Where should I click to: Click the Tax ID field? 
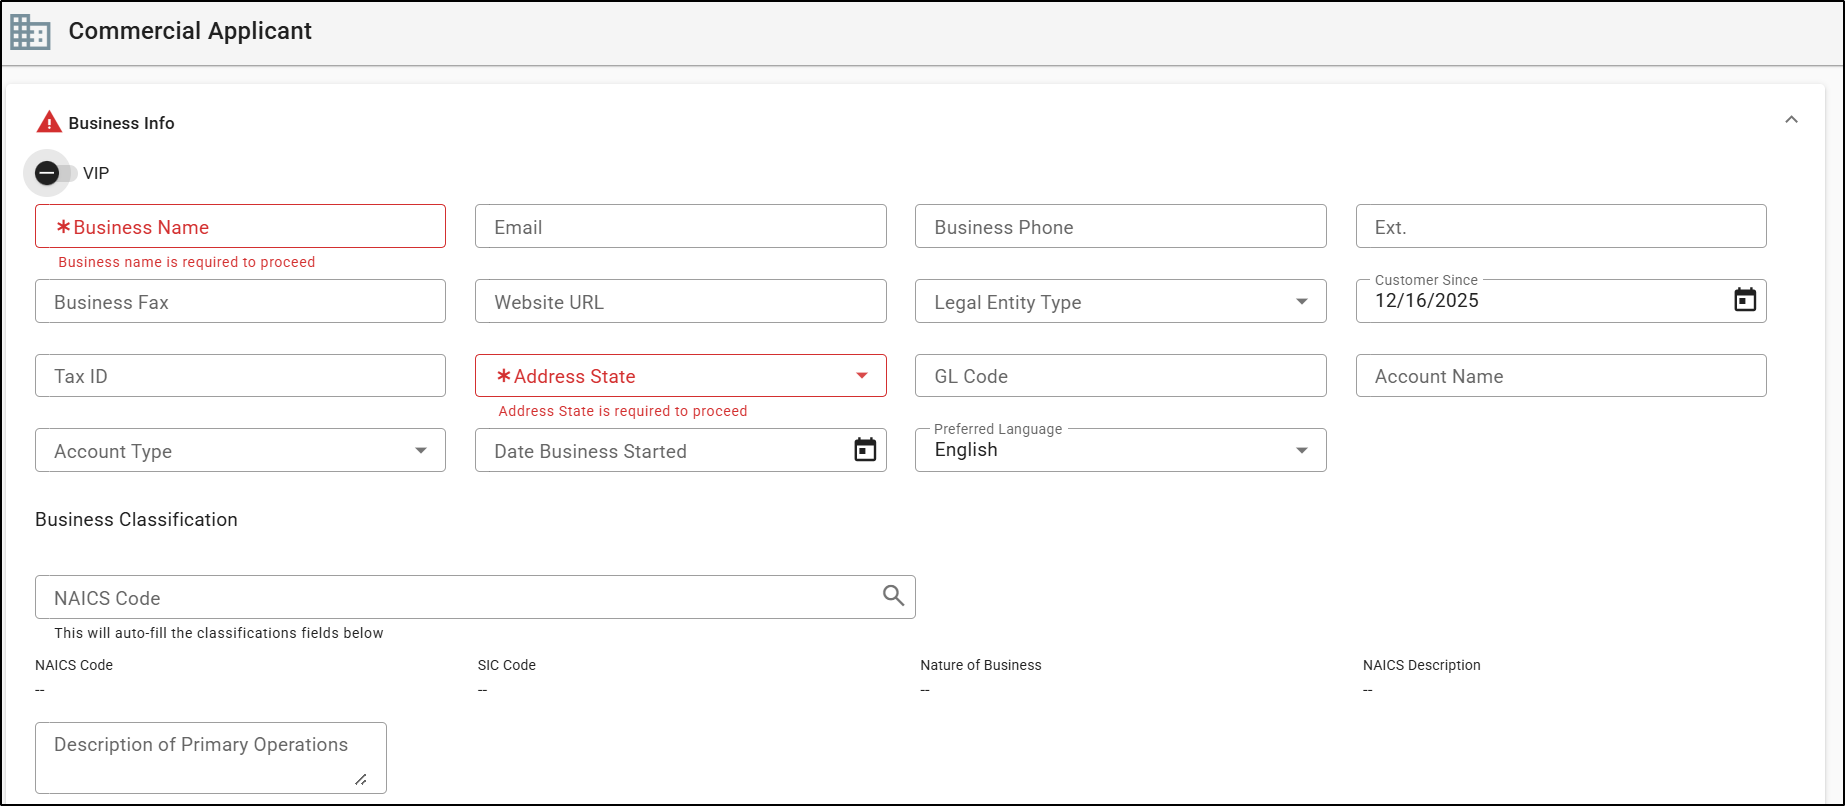pyautogui.click(x=240, y=376)
